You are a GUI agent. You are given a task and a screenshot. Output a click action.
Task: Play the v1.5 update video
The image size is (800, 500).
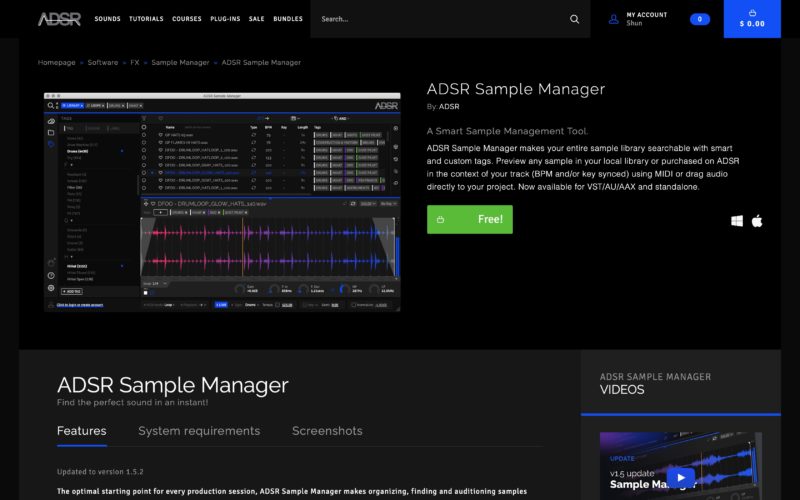680,477
